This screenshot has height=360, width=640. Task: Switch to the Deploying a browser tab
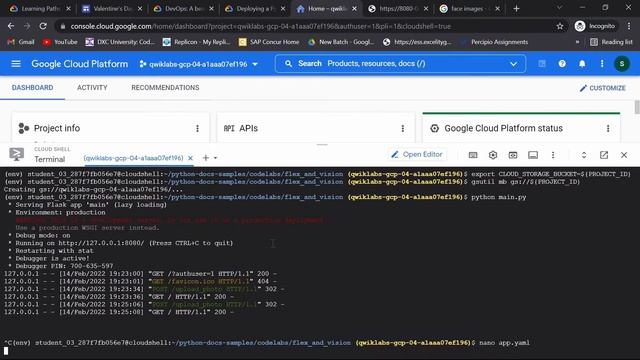255,9
